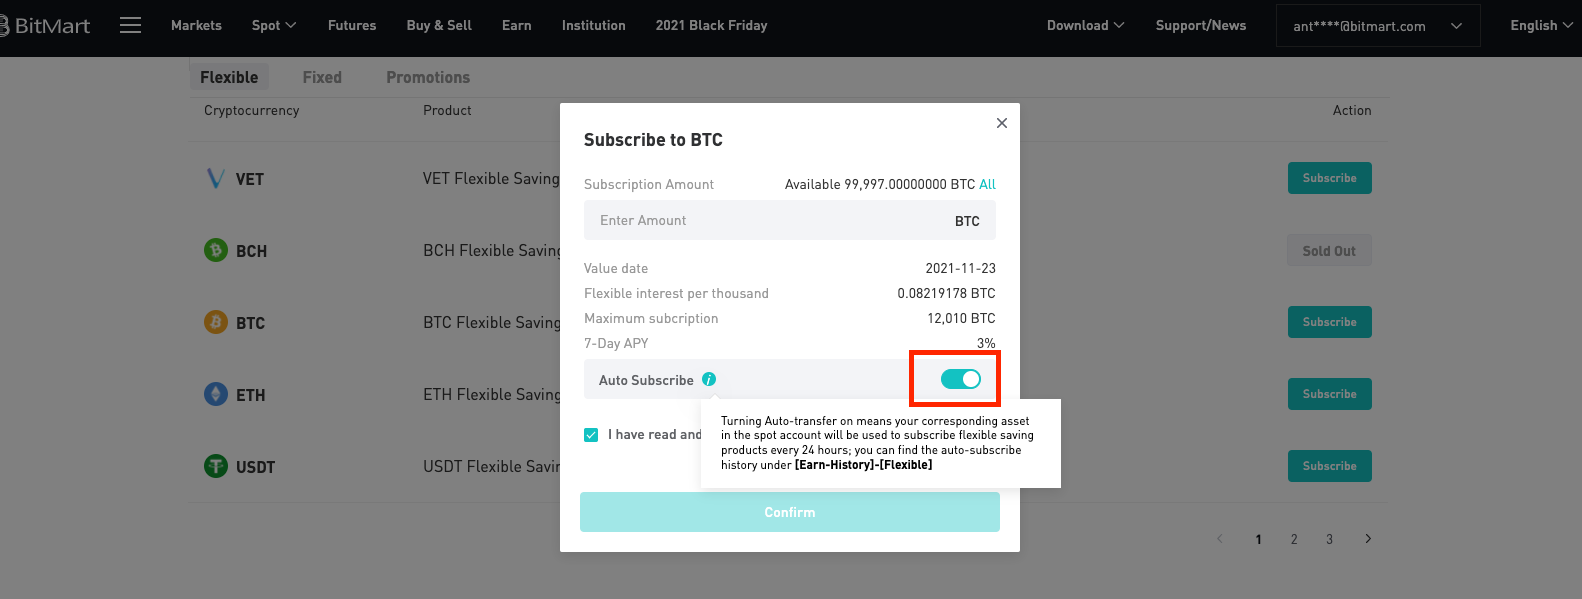Expand the account email dropdown
The image size is (1582, 599).
pyautogui.click(x=1378, y=26)
